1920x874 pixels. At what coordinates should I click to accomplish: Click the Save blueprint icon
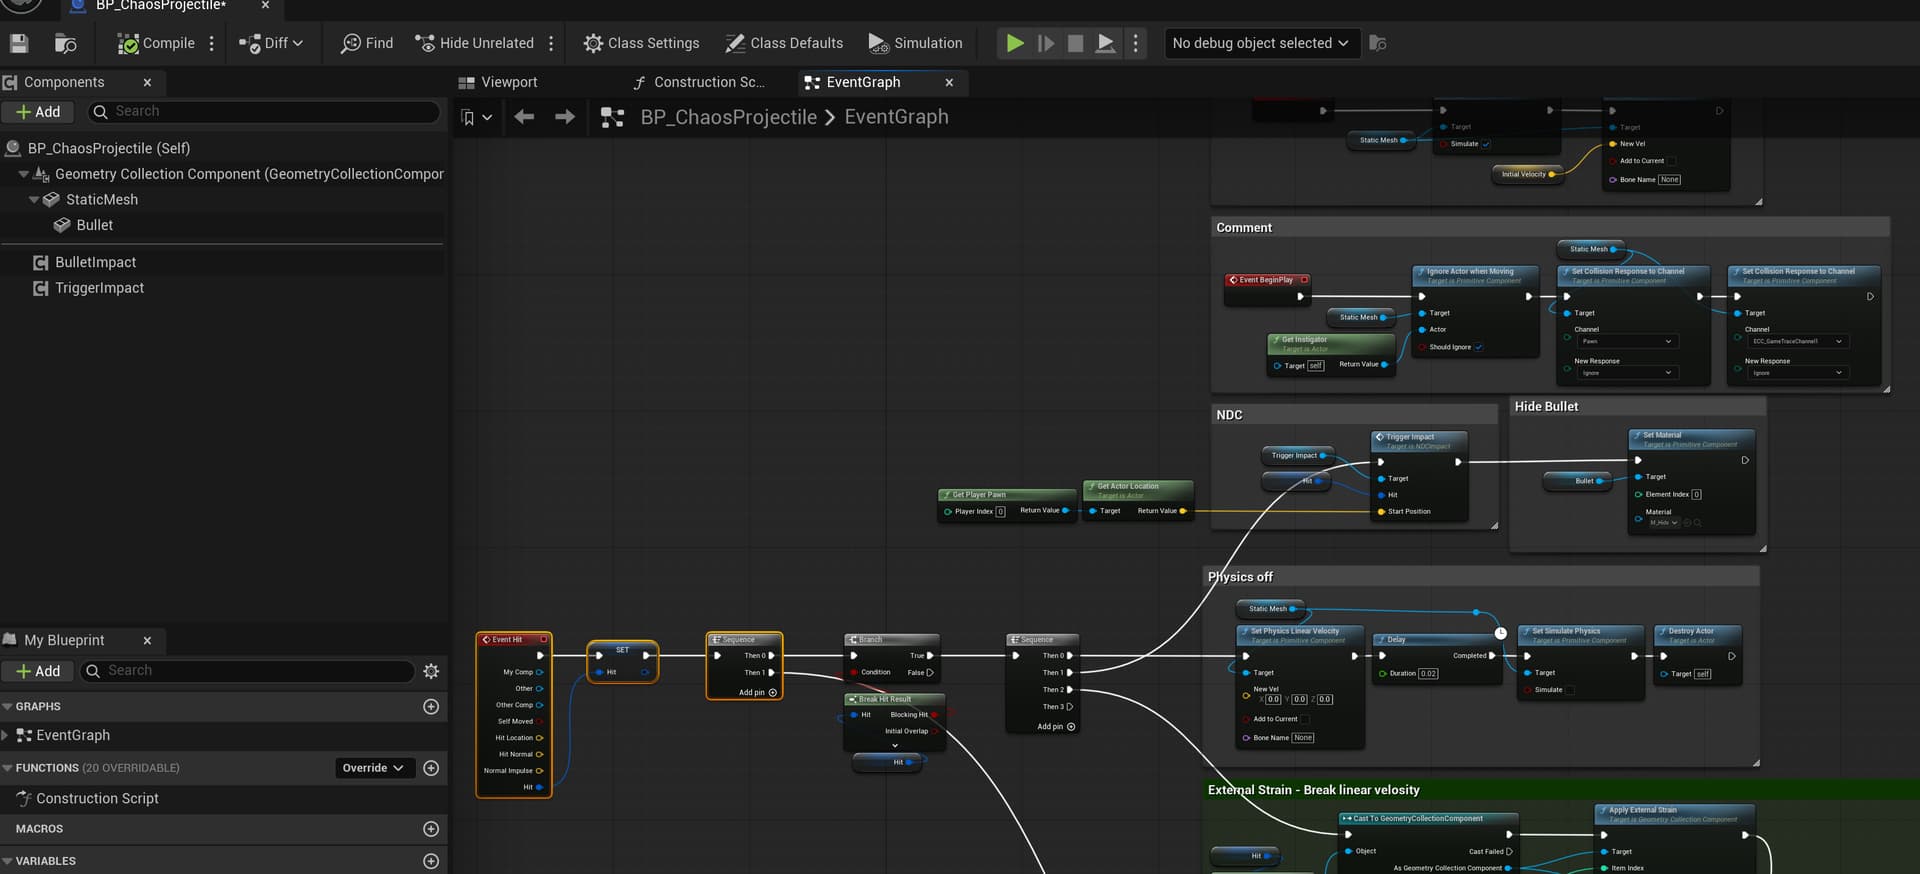pyautogui.click(x=19, y=43)
